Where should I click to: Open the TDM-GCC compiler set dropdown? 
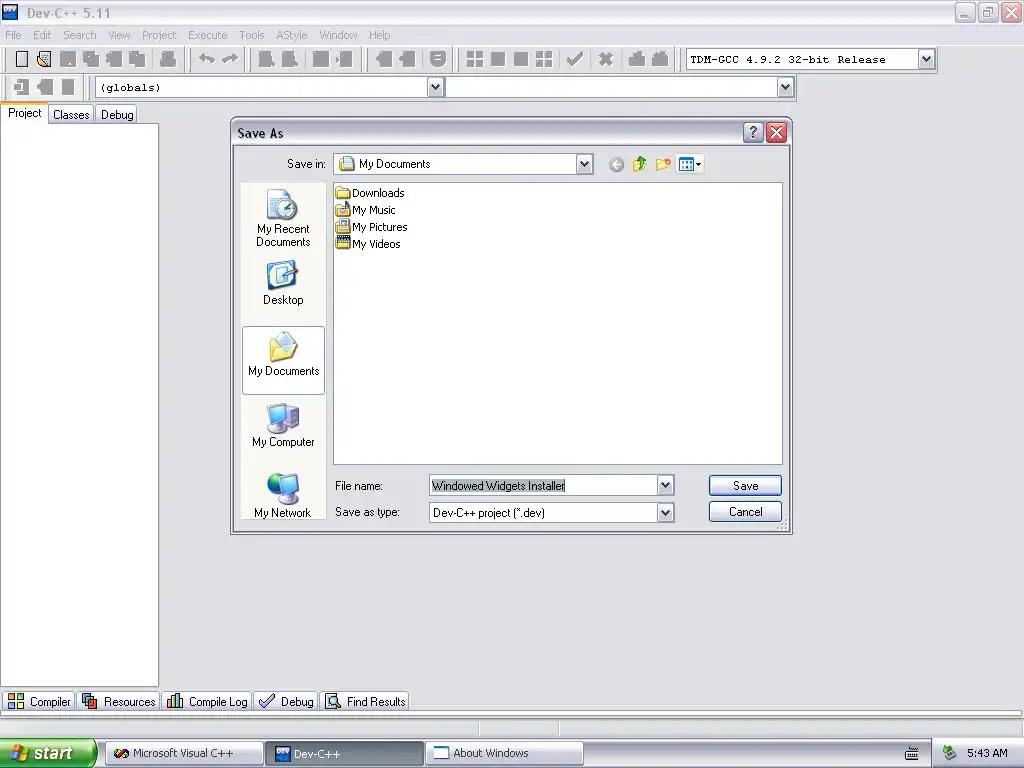[926, 59]
